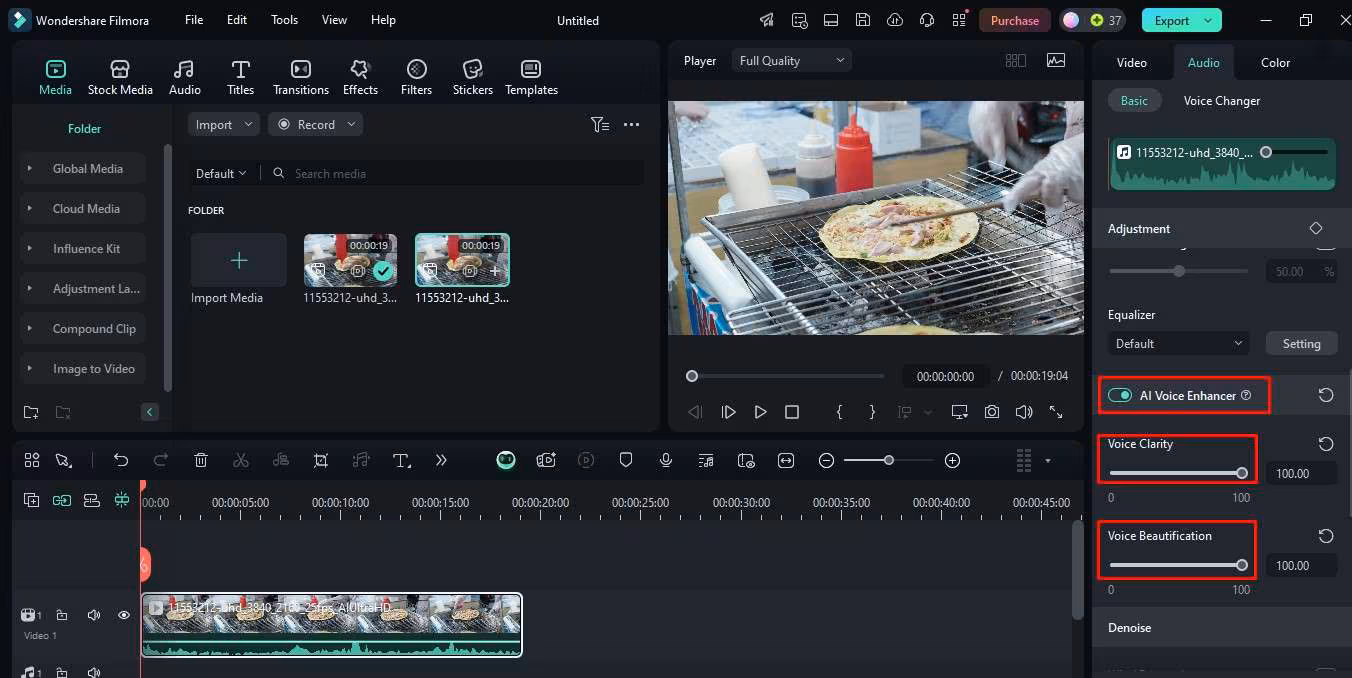Click the Equalizer Setting button
Viewport: 1352px width, 678px height.
point(1301,344)
